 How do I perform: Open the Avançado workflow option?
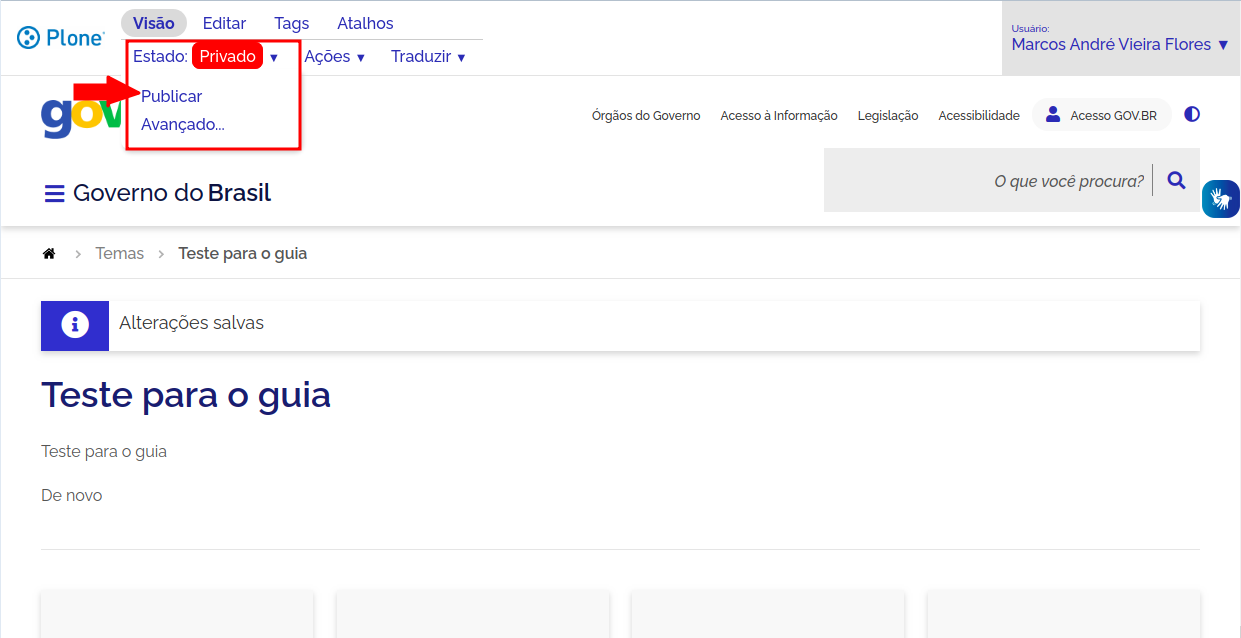(x=182, y=124)
